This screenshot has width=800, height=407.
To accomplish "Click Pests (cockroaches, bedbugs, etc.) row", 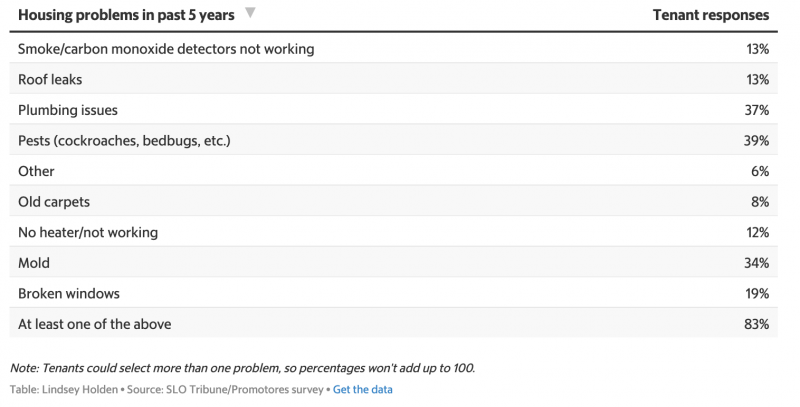I will [x=393, y=141].
